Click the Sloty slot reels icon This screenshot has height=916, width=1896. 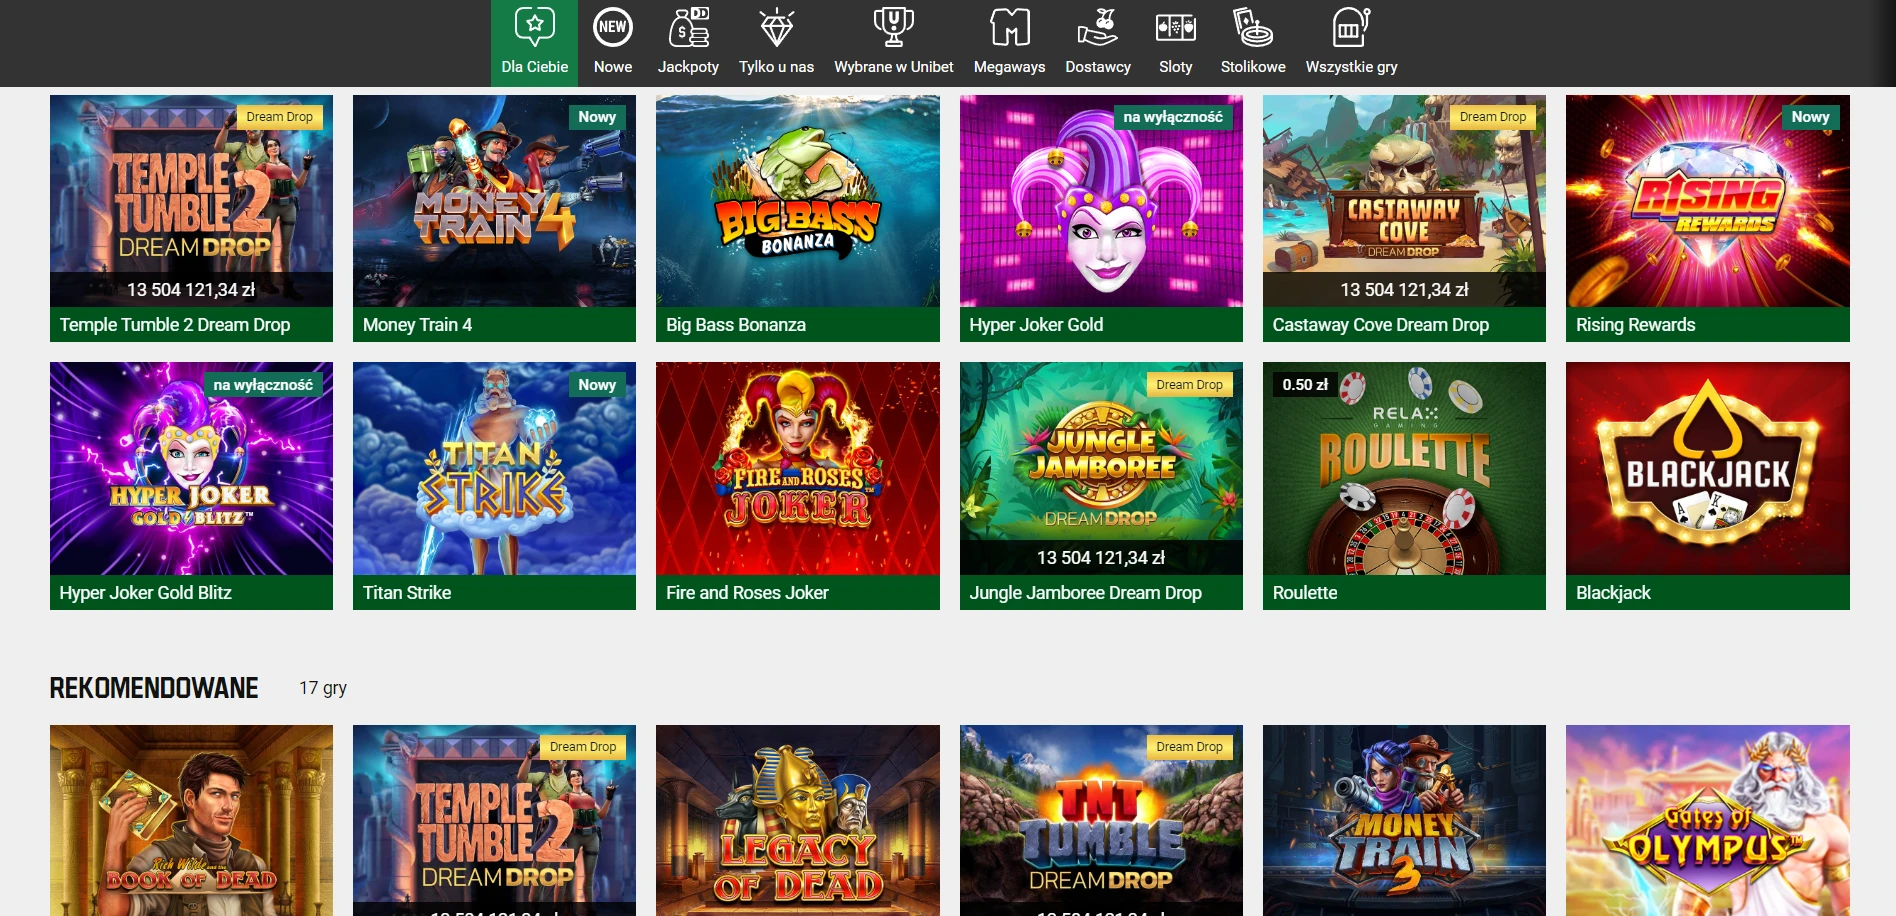[x=1175, y=27]
